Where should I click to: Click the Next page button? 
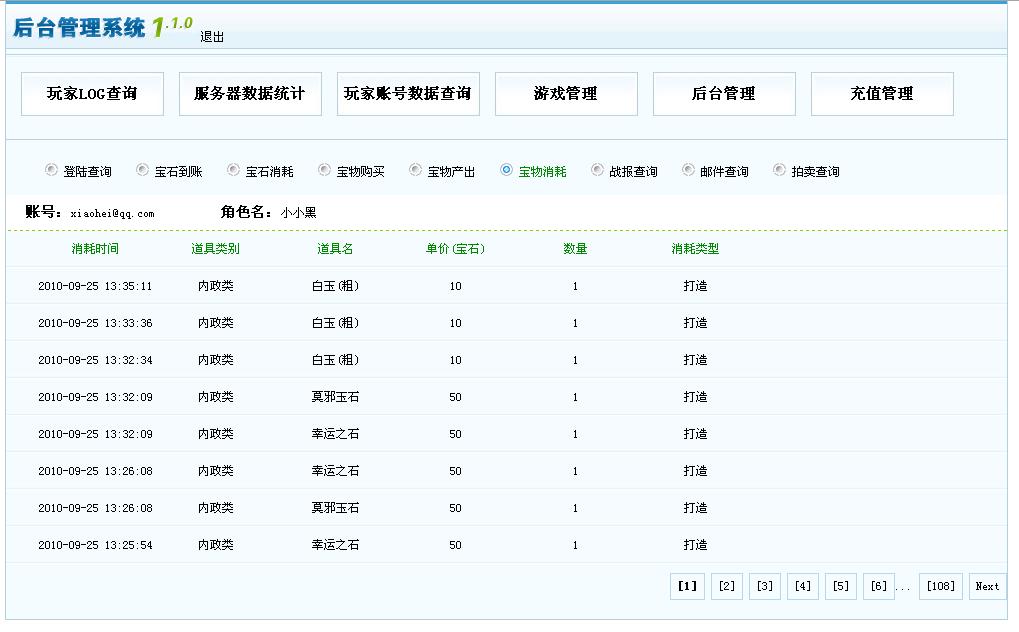pos(987,587)
